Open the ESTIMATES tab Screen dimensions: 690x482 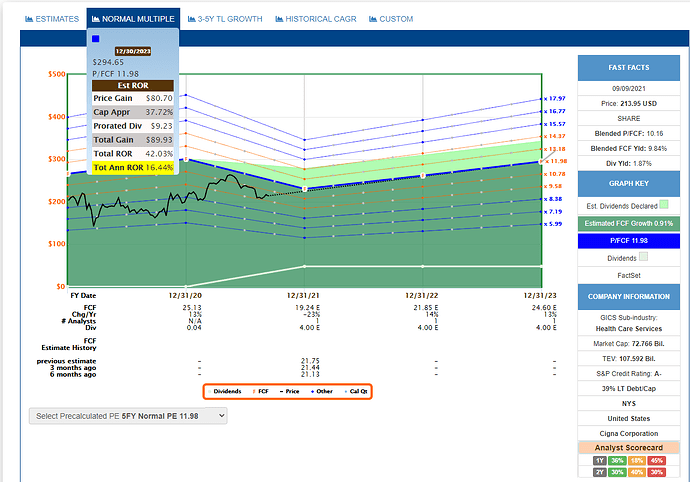pos(52,19)
